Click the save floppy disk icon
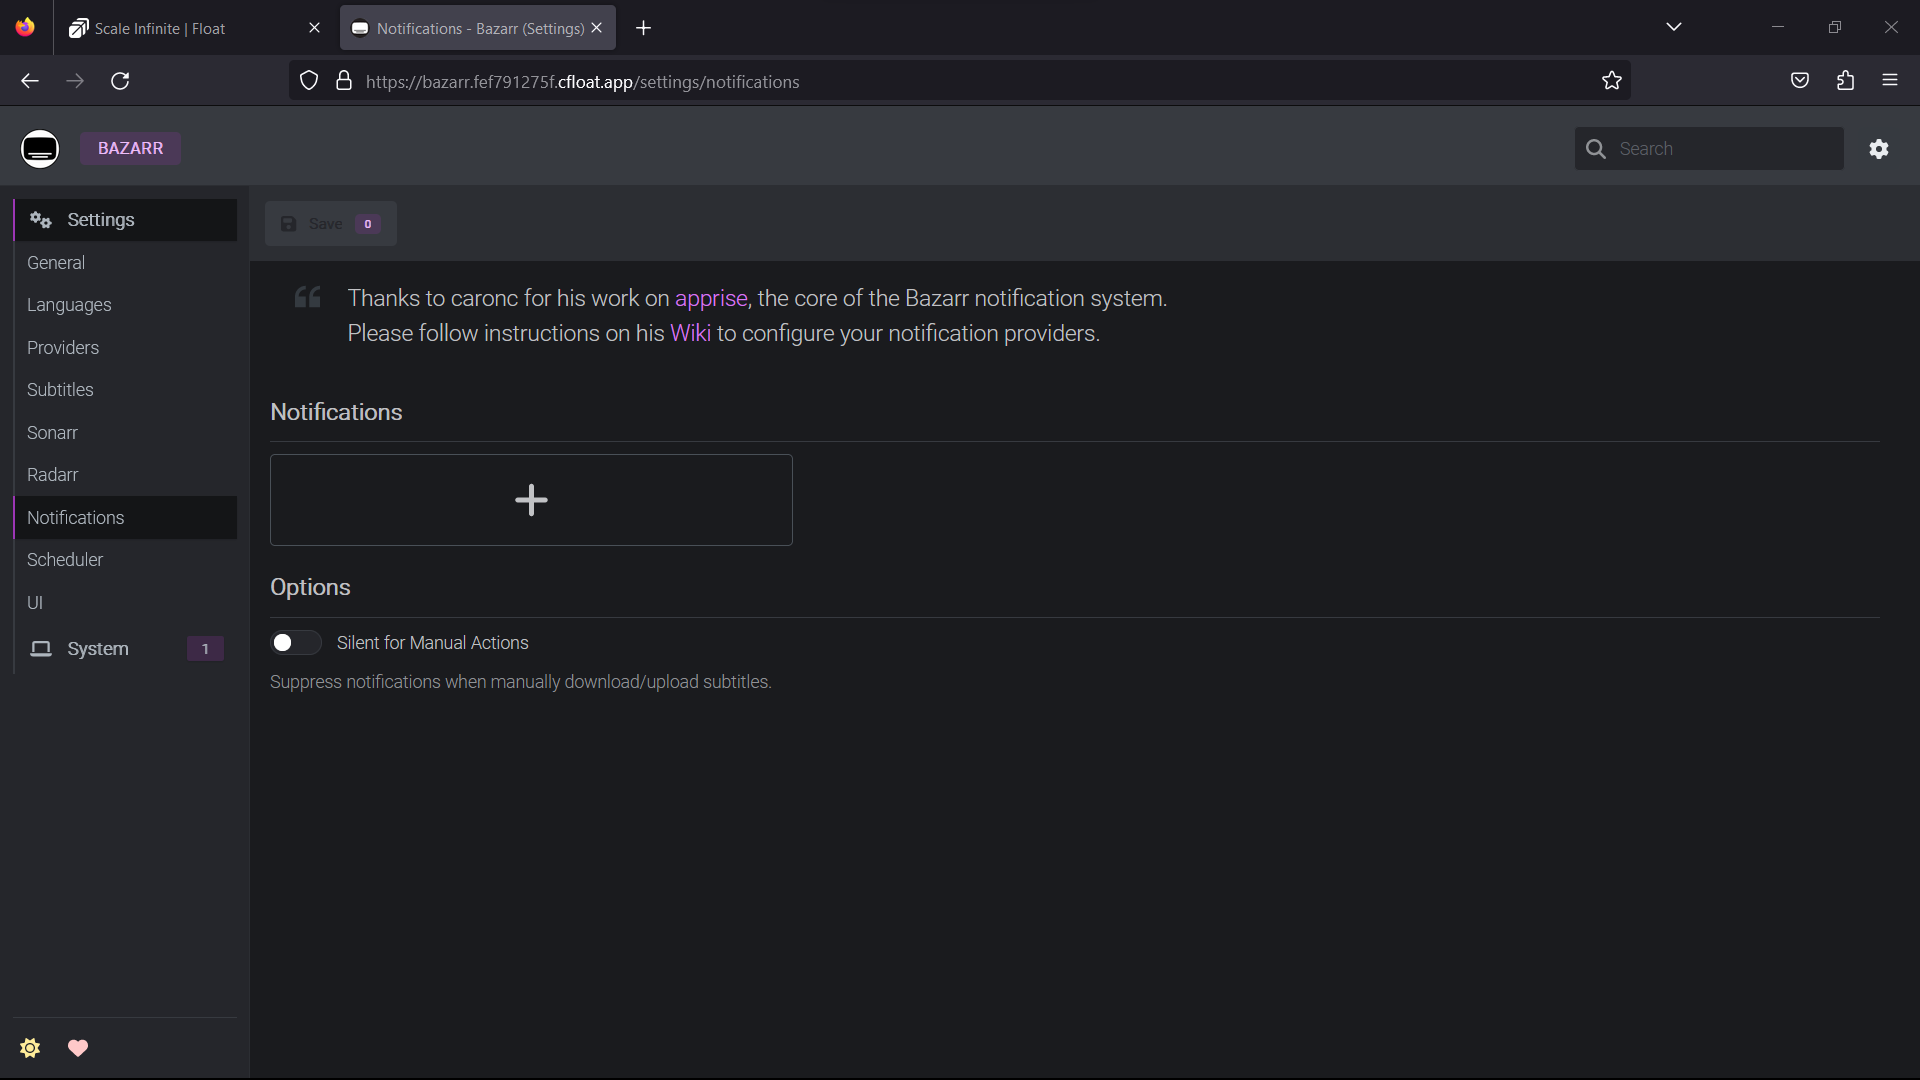 (x=289, y=224)
